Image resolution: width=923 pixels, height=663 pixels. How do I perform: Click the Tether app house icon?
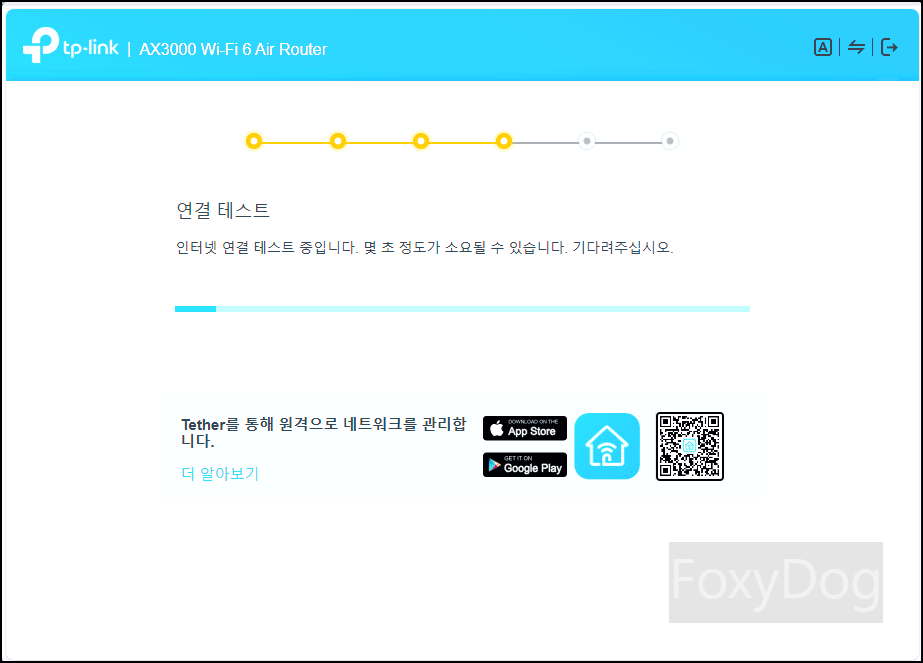[607, 446]
